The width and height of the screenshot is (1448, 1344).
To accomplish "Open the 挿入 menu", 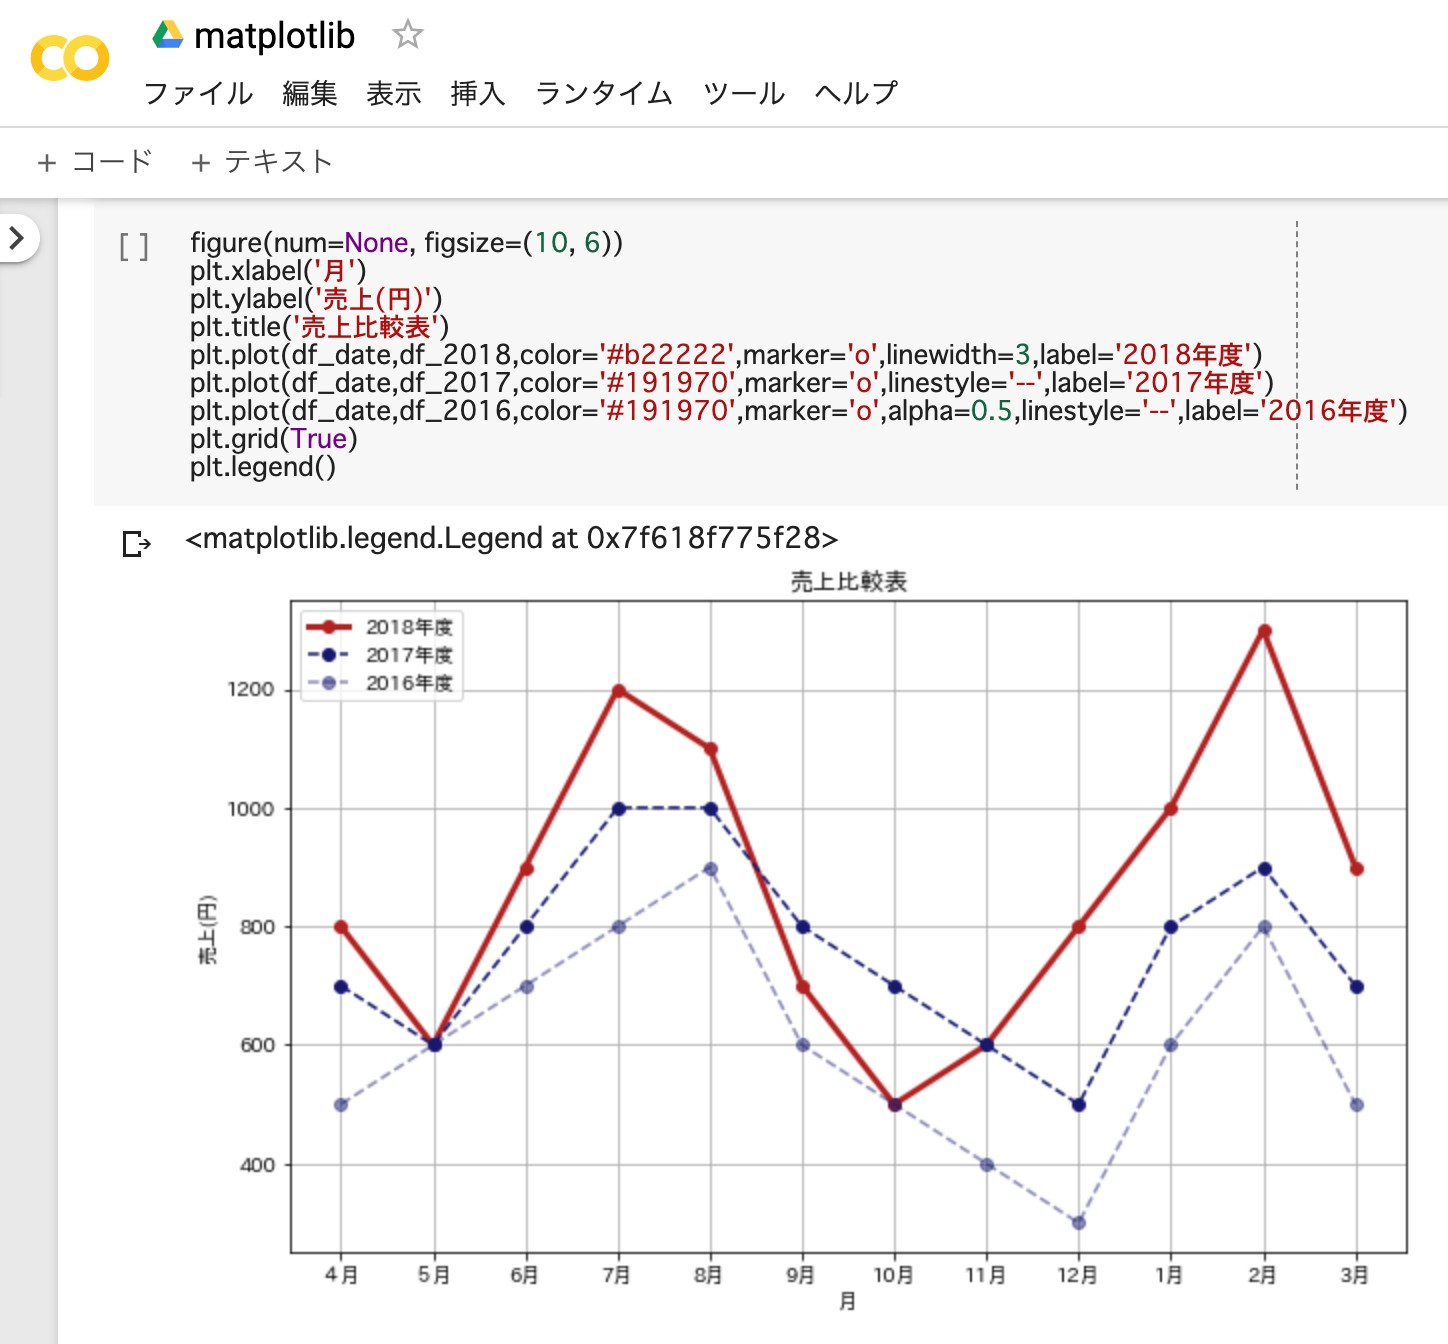I will (x=477, y=93).
